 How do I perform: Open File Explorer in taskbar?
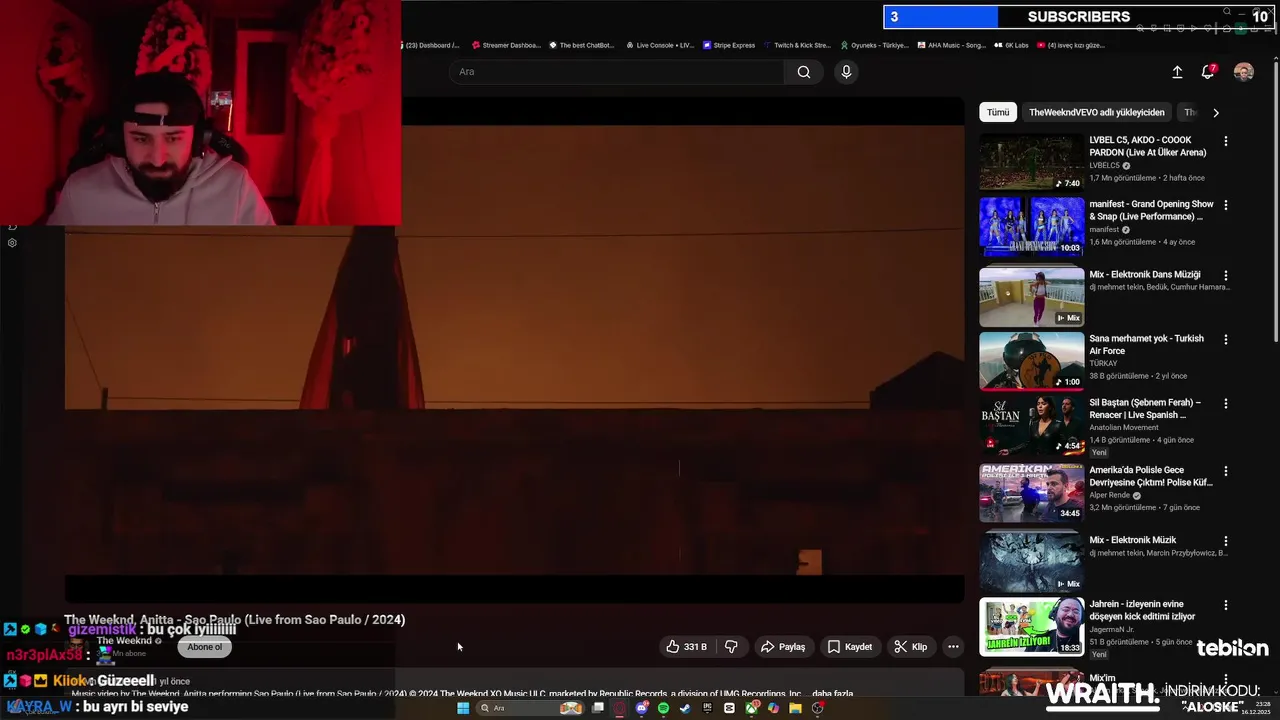click(x=795, y=708)
